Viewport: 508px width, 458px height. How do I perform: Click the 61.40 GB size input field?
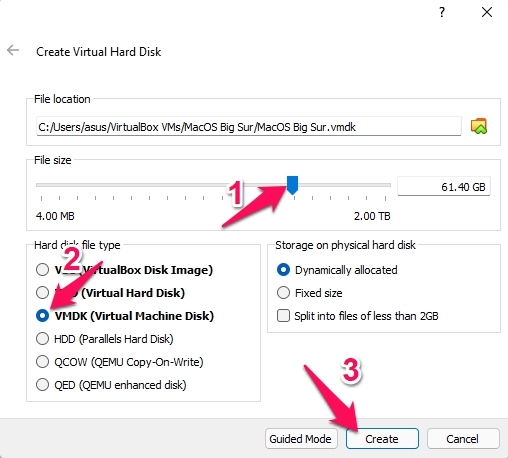click(444, 187)
